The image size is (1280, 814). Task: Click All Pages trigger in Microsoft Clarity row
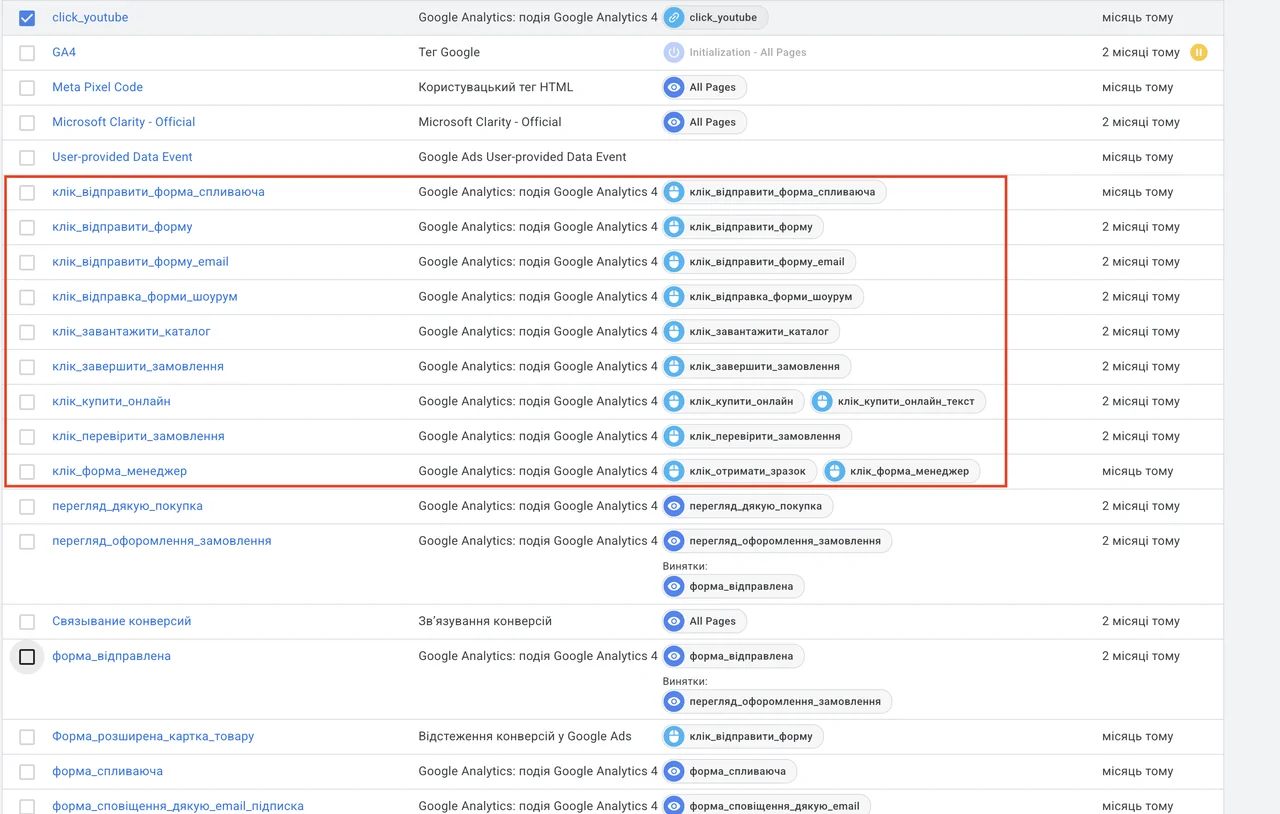tap(704, 122)
